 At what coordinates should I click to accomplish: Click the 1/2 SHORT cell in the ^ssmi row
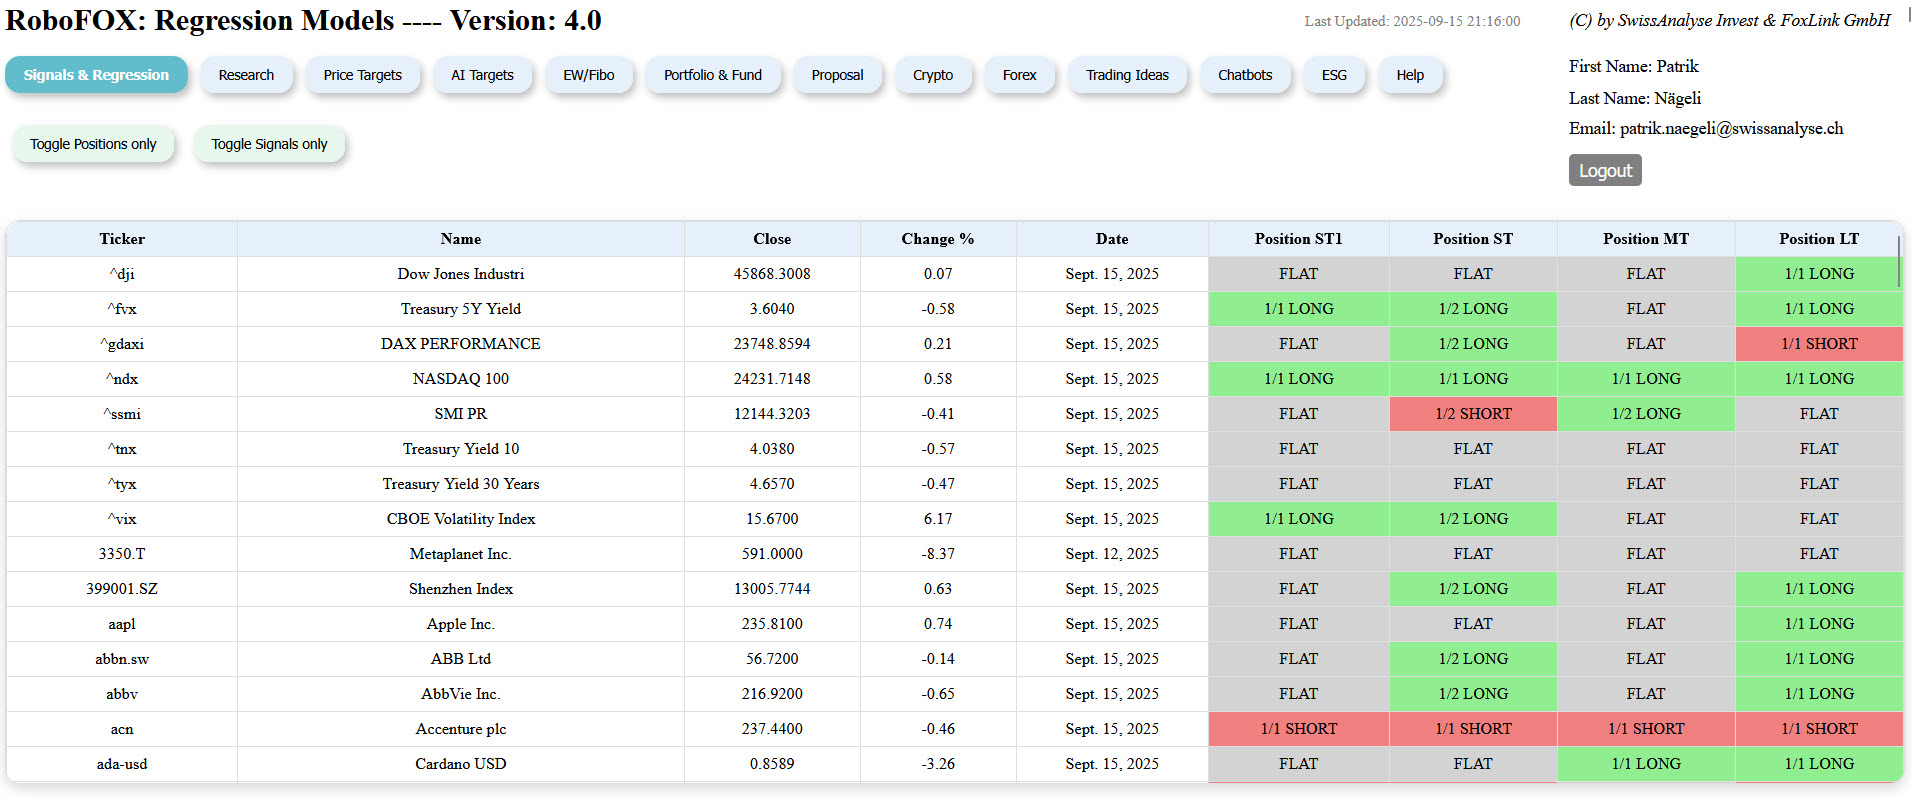(1473, 414)
